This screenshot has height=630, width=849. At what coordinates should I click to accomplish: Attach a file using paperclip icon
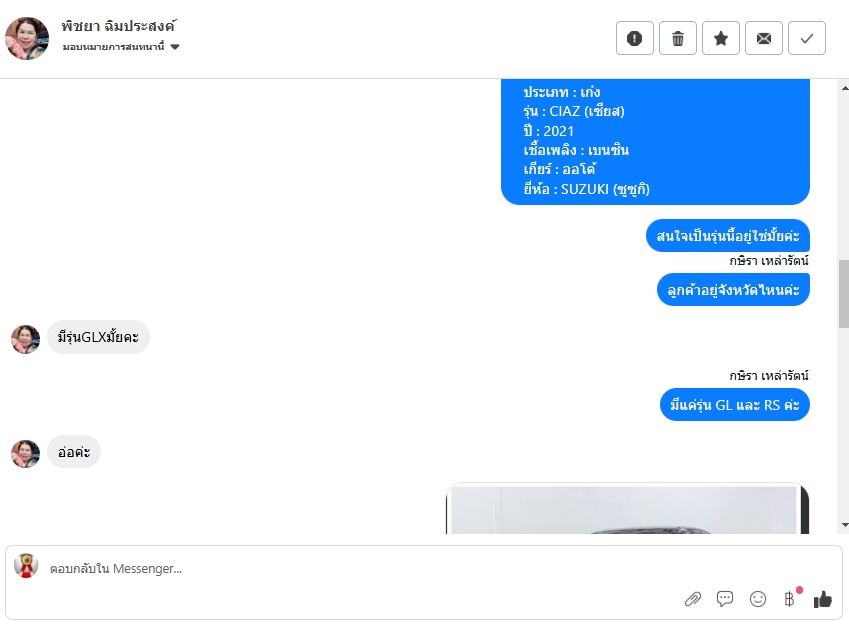coord(693,599)
